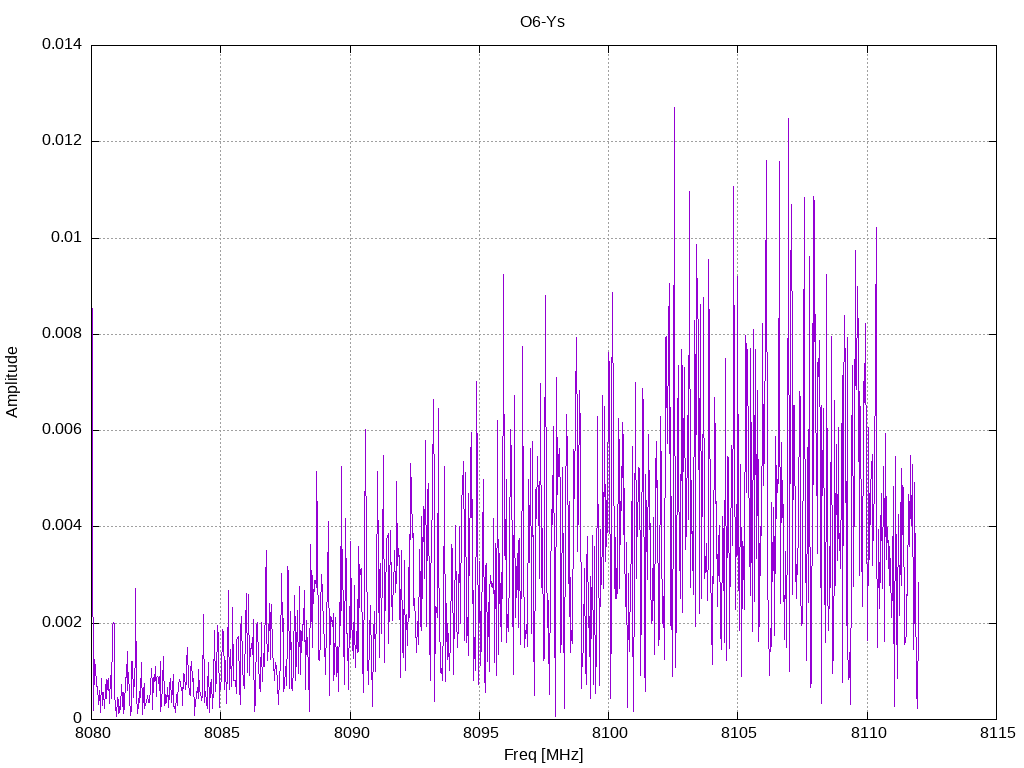Click the 0.008 y-axis tick label
Image resolution: width=1024 pixels, height=768 pixels.
pos(62,334)
